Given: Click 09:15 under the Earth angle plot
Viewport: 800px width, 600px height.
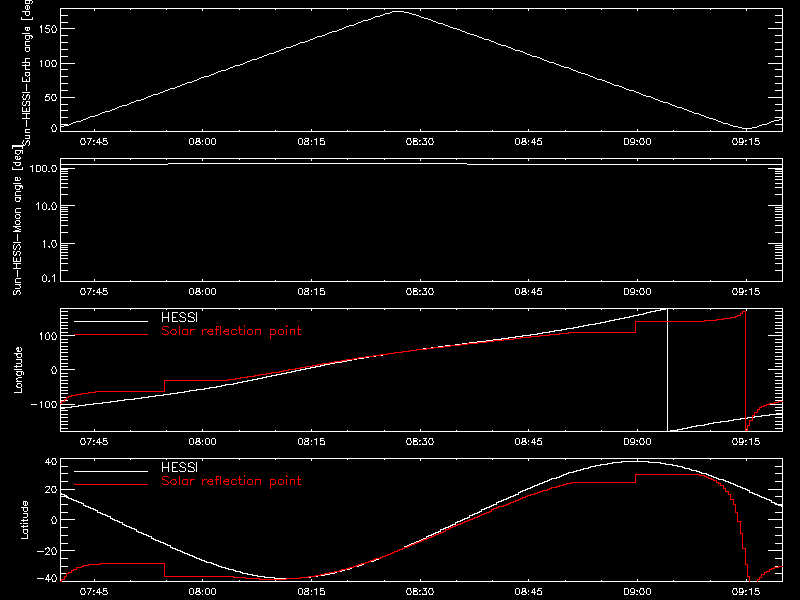Looking at the screenshot, I should (x=746, y=142).
